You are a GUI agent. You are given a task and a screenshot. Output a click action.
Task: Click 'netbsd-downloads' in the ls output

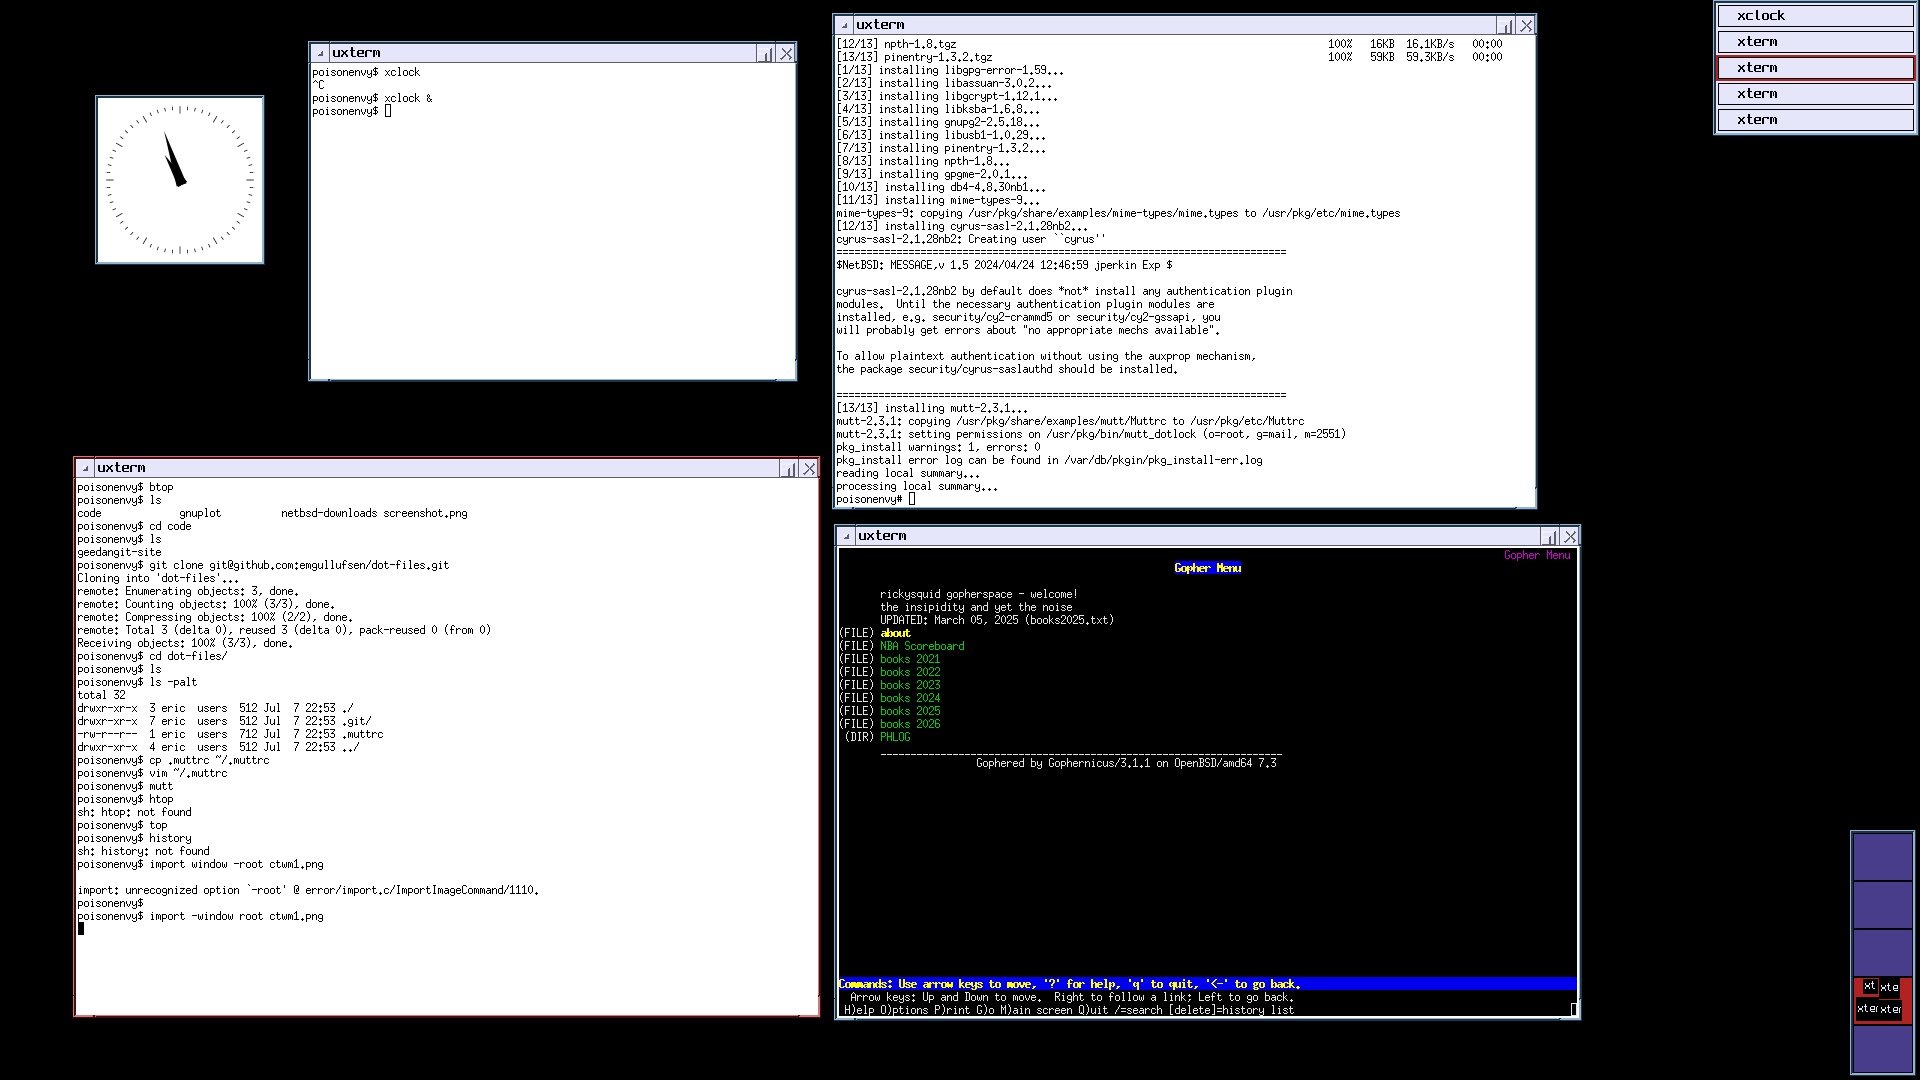tap(329, 513)
